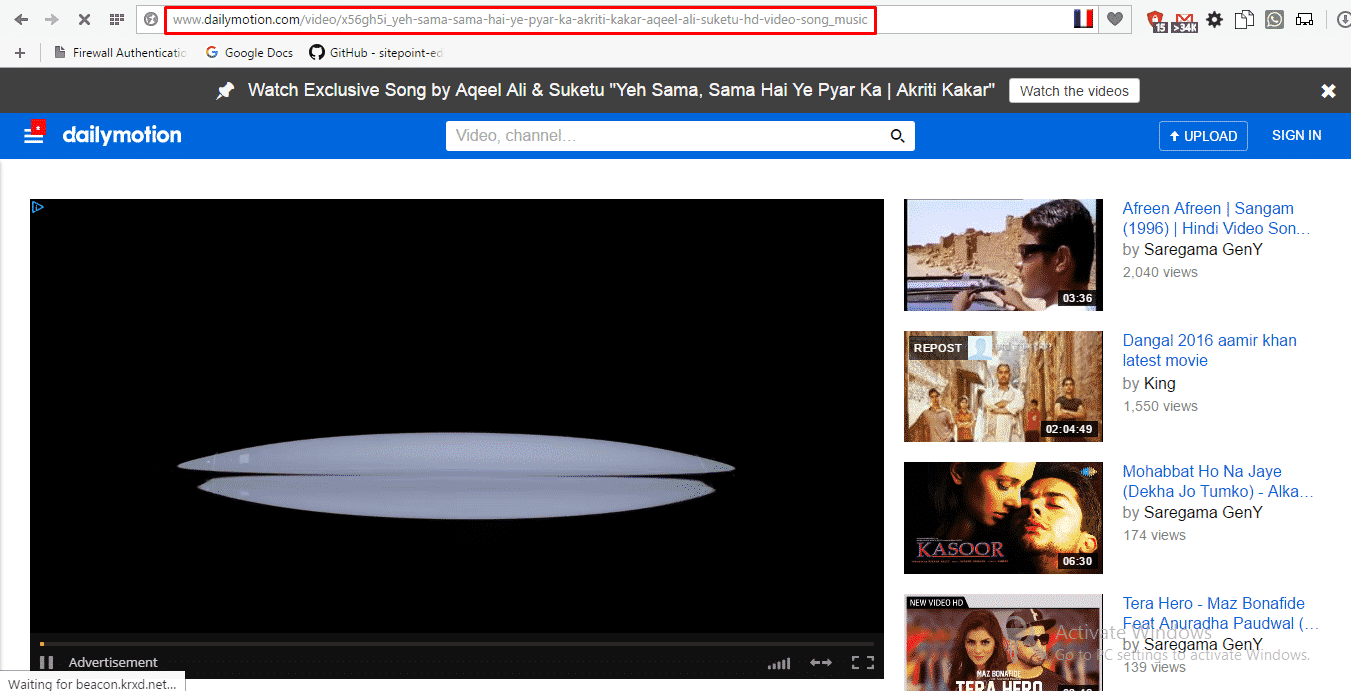Click the device sync extension icon
1351x691 pixels.
(x=1304, y=19)
